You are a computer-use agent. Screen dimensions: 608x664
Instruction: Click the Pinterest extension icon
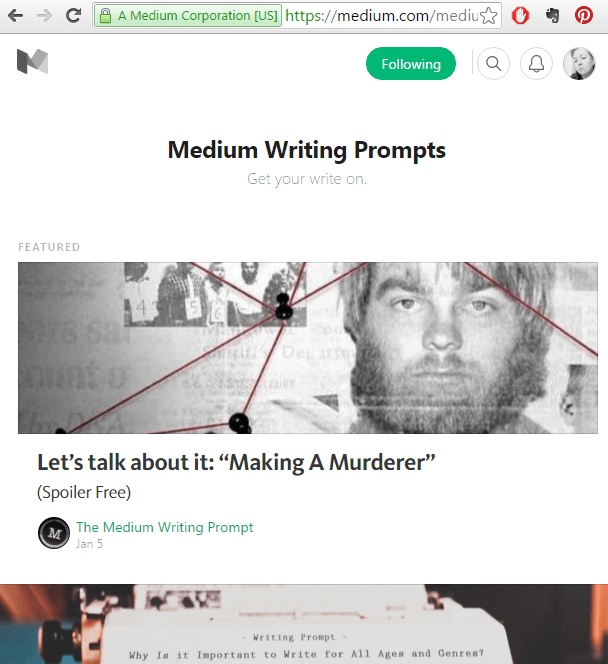pyautogui.click(x=584, y=16)
